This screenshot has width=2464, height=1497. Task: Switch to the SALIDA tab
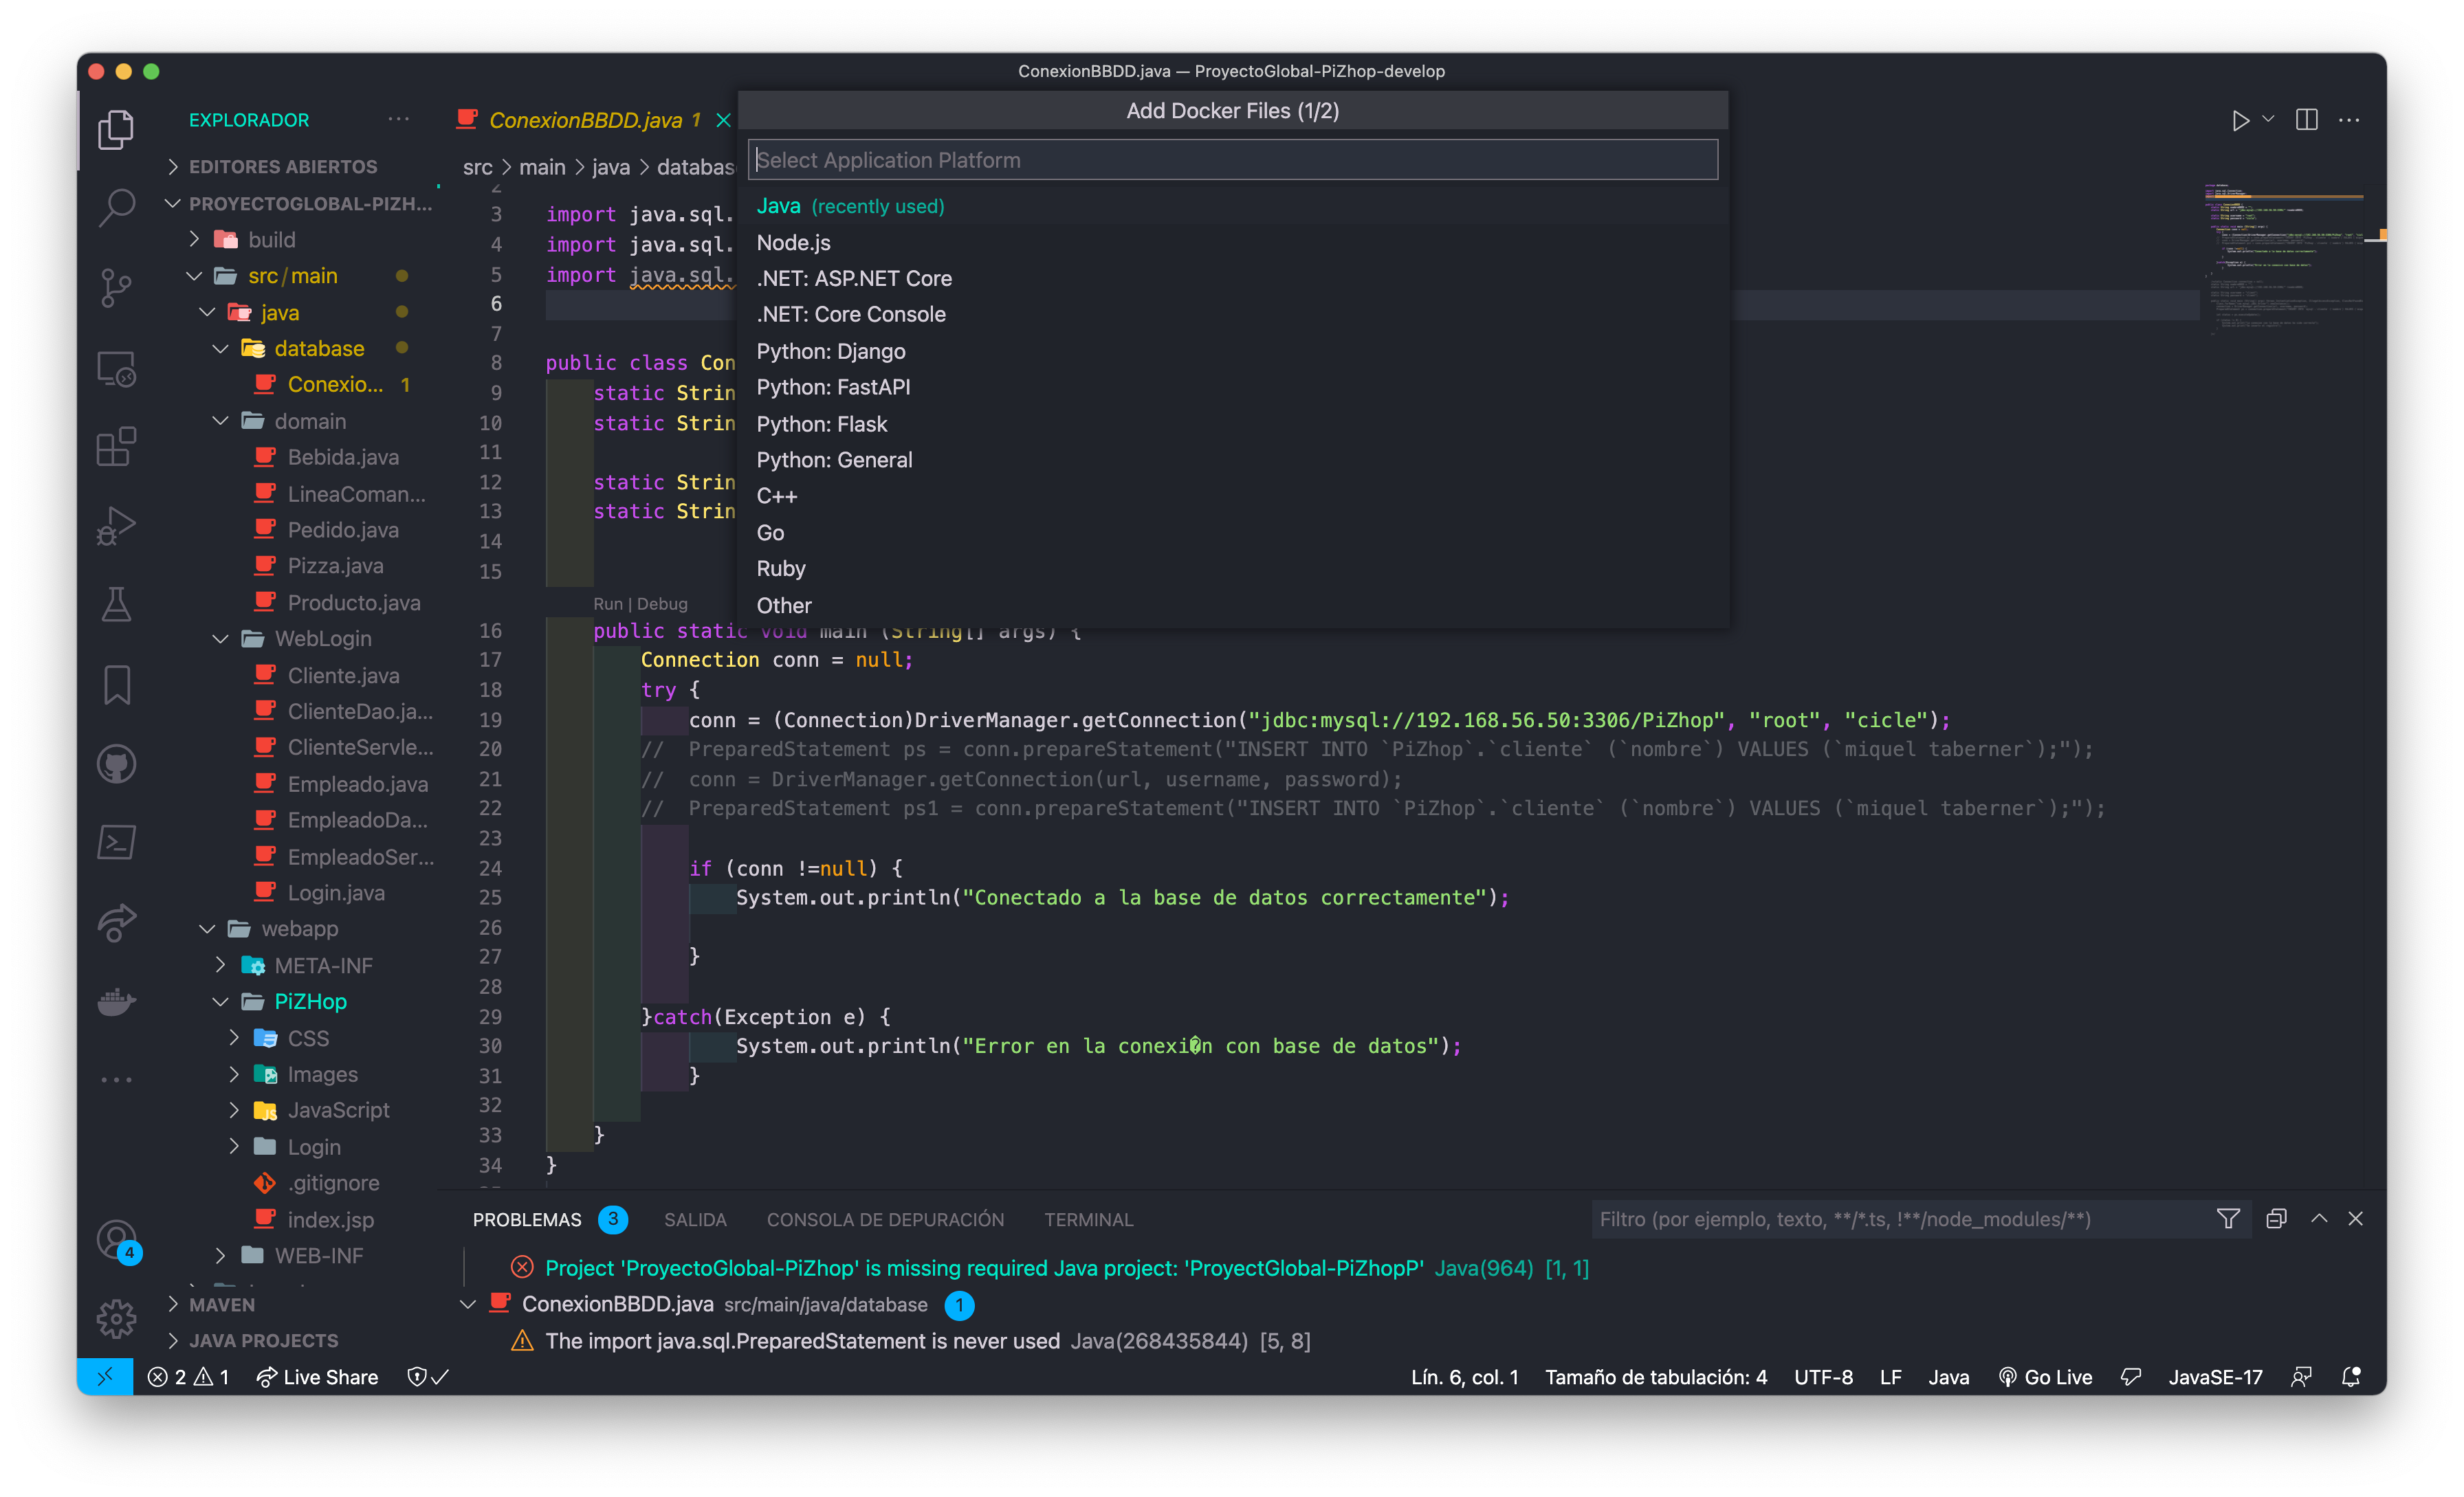[x=695, y=1219]
